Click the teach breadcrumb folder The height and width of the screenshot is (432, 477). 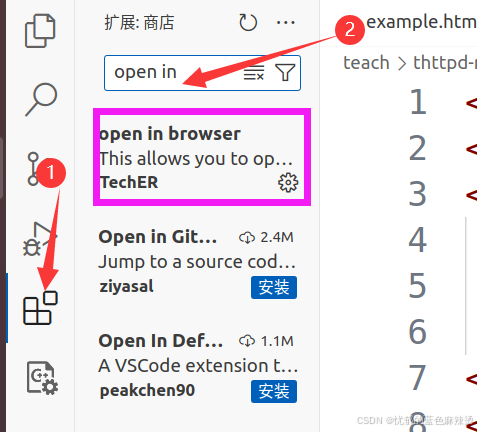[x=366, y=63]
